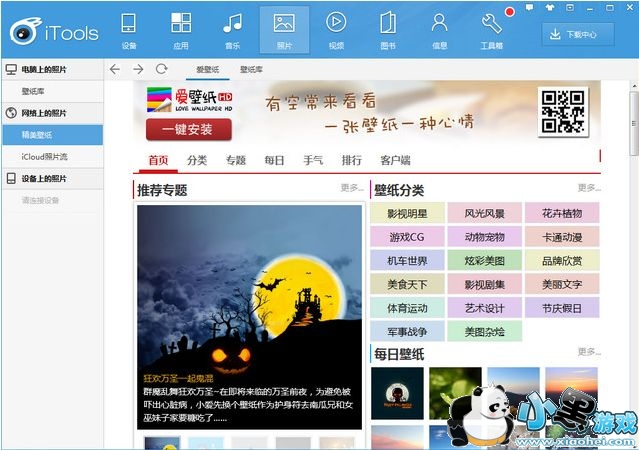This screenshot has height=450, width=639.
Task: Choose the 风光风景 category
Action: point(485,213)
